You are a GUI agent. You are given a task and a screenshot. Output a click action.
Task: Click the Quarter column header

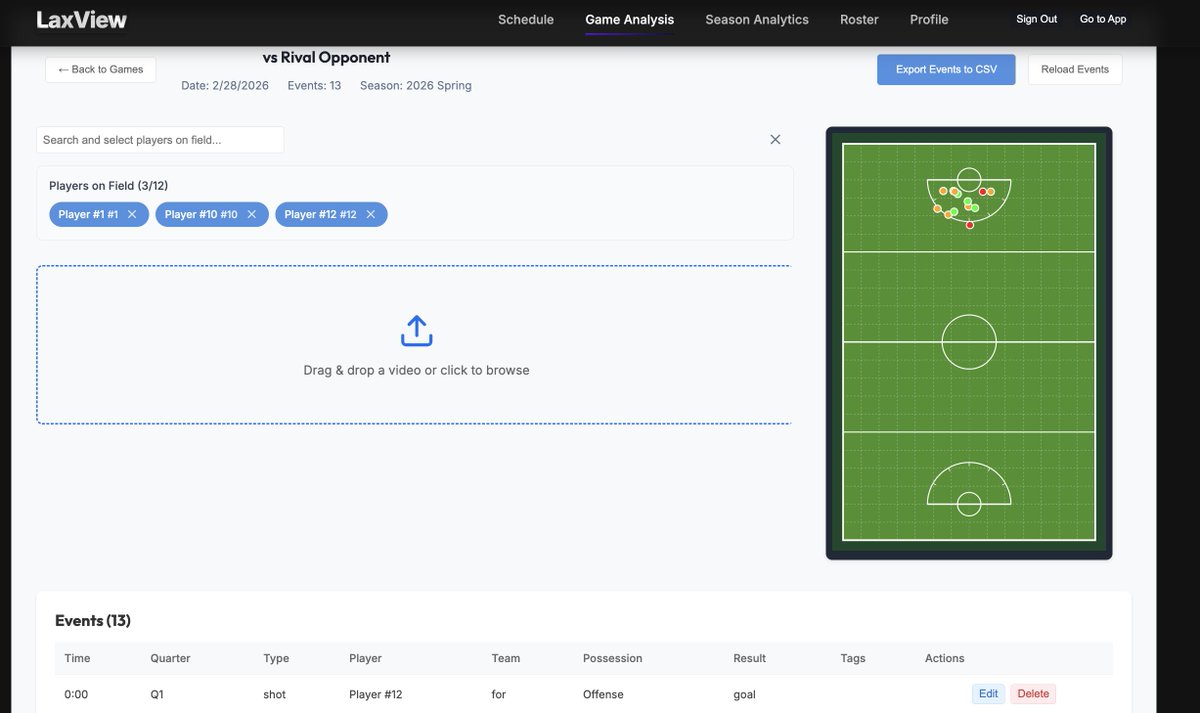pyautogui.click(x=170, y=658)
